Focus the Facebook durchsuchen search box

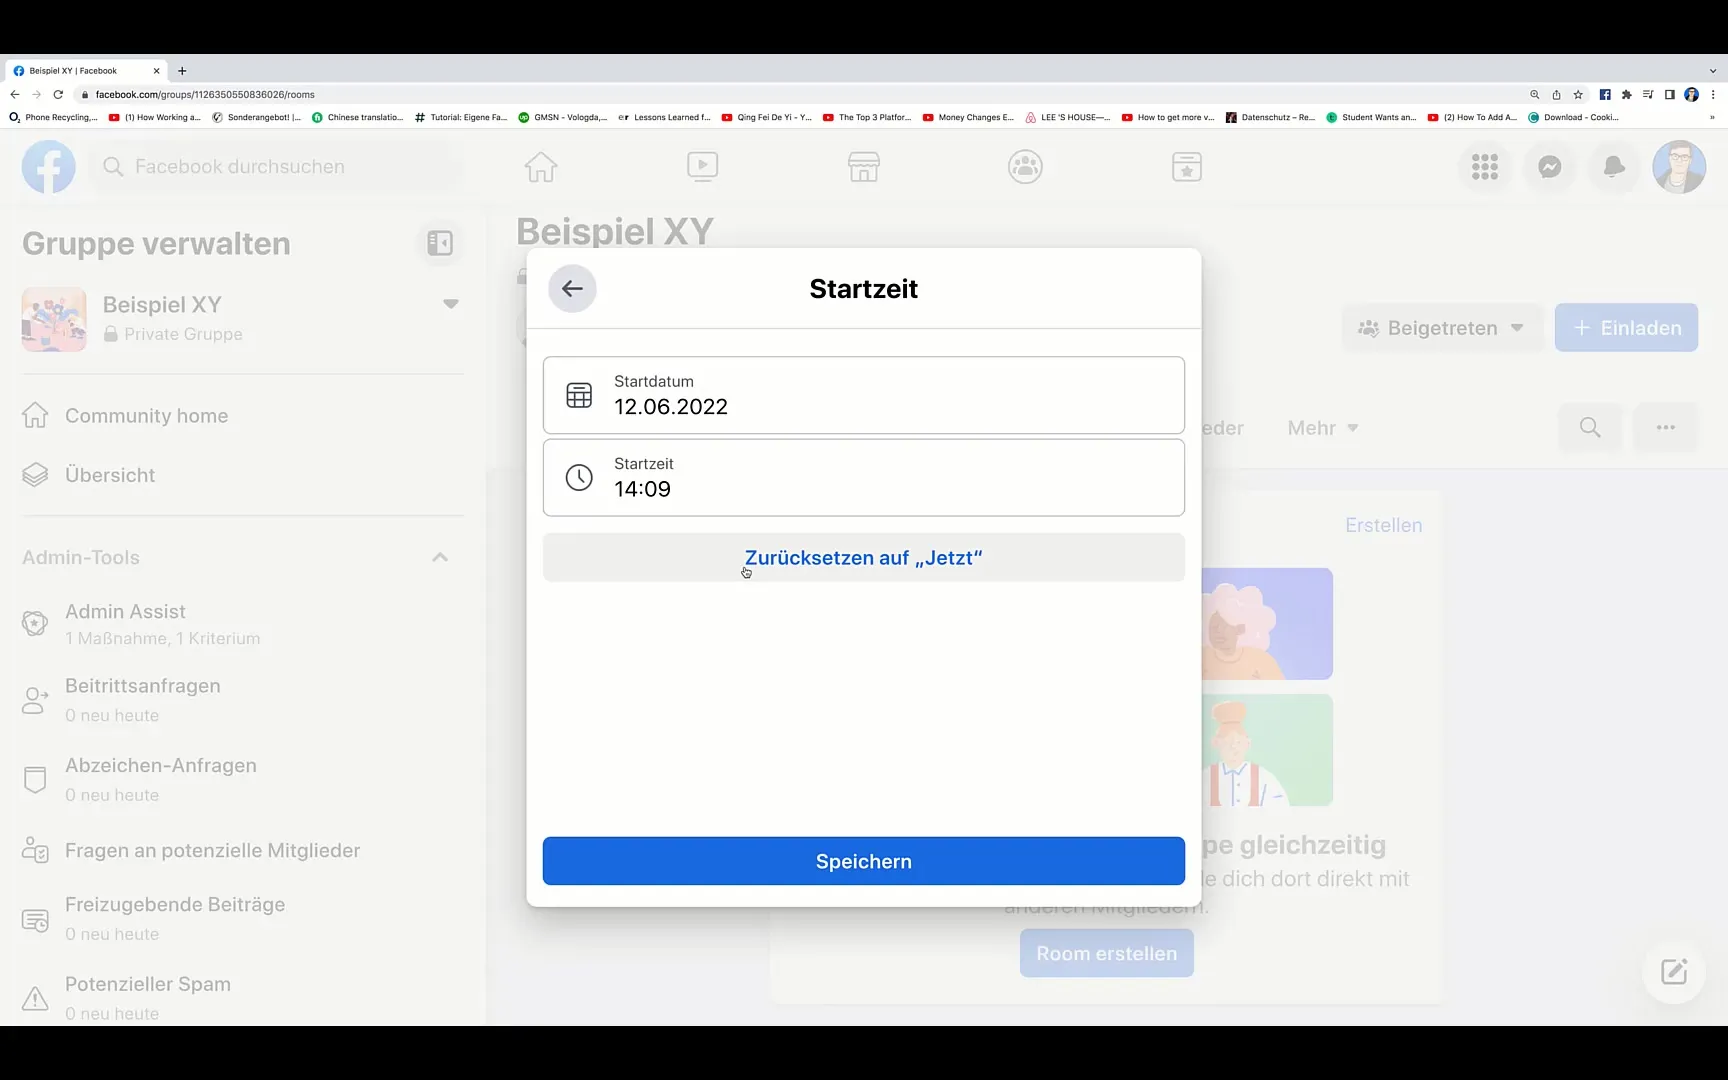point(278,167)
